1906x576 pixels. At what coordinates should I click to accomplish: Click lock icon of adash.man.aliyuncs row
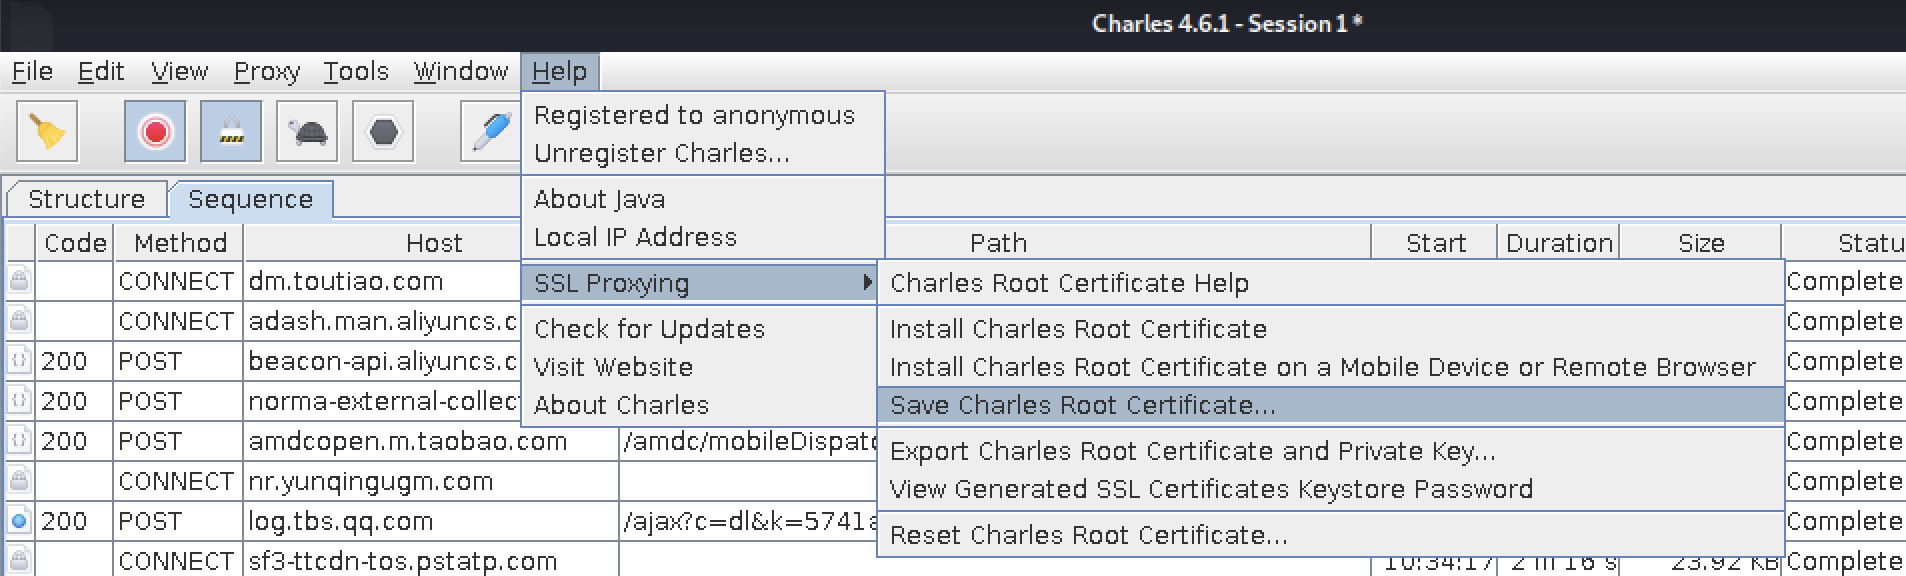[x=19, y=321]
